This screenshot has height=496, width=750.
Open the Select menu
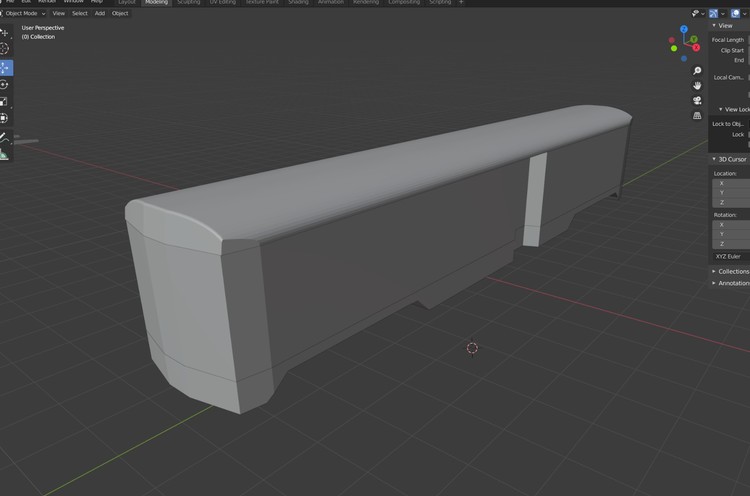click(x=80, y=13)
